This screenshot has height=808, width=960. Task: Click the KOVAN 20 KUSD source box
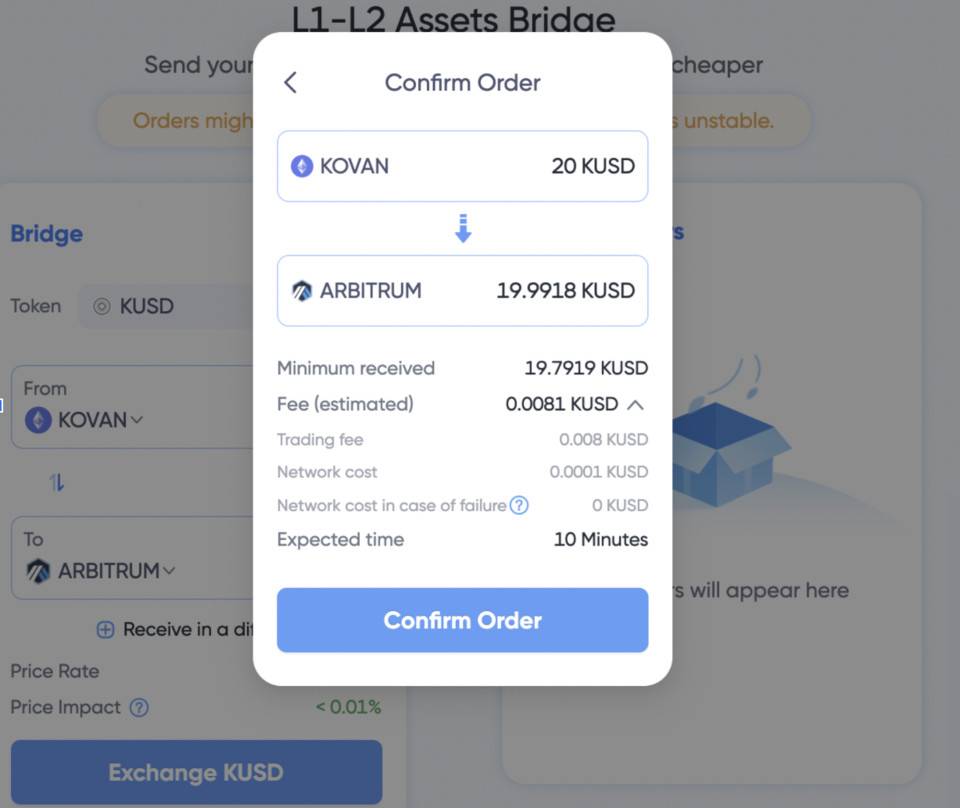pyautogui.click(x=462, y=166)
